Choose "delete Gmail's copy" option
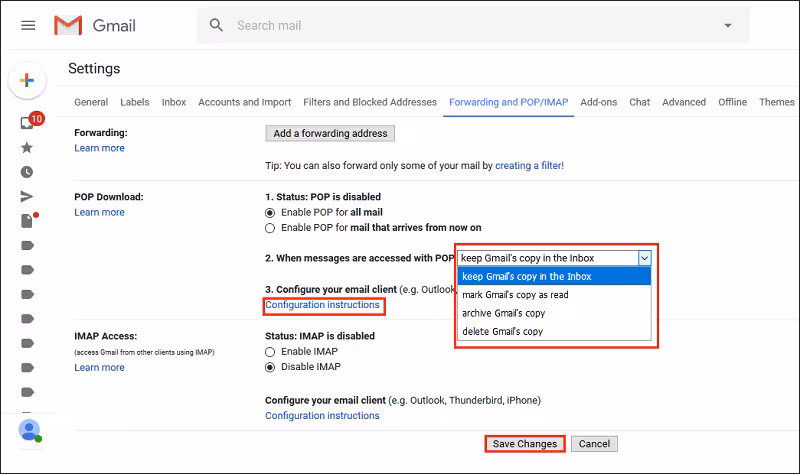This screenshot has height=474, width=800. 501,331
